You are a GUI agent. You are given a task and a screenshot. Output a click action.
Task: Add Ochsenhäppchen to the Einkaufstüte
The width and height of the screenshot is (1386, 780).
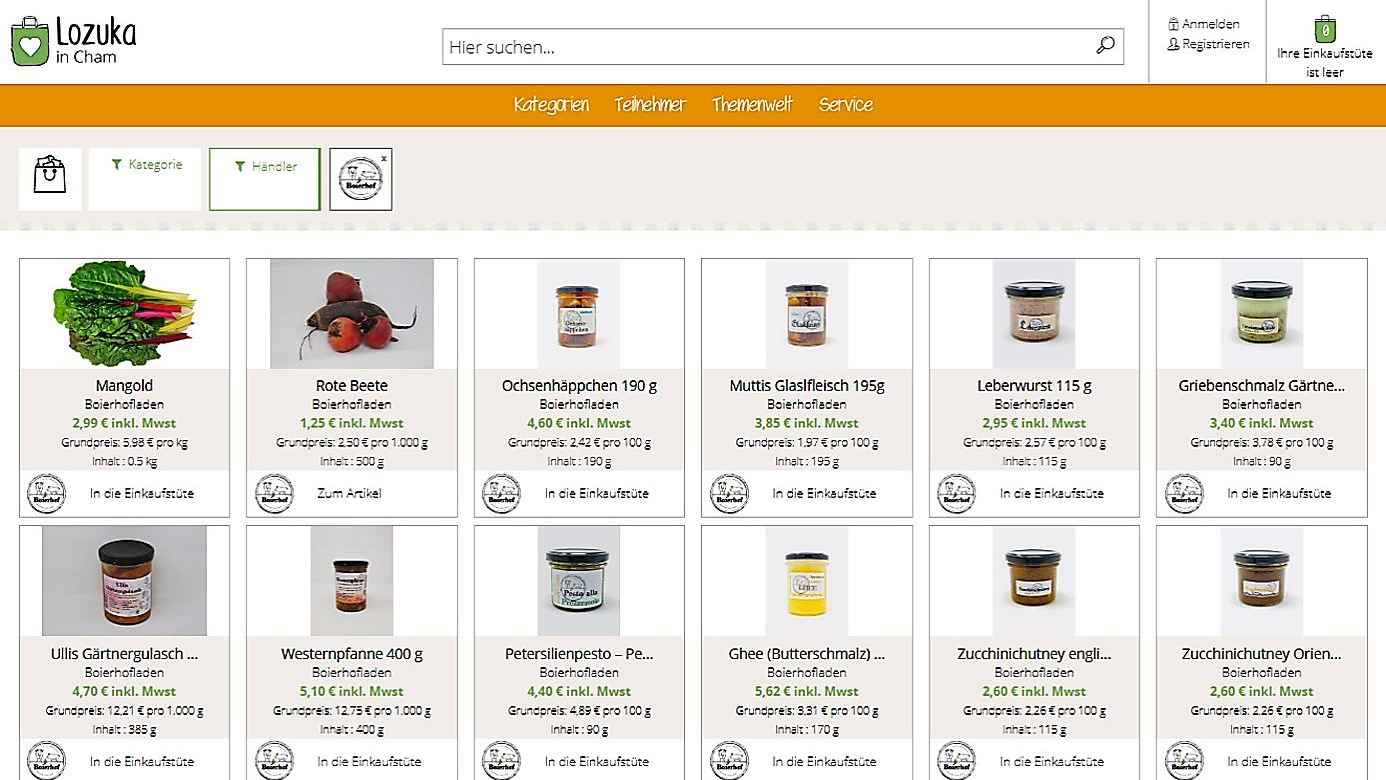point(597,493)
